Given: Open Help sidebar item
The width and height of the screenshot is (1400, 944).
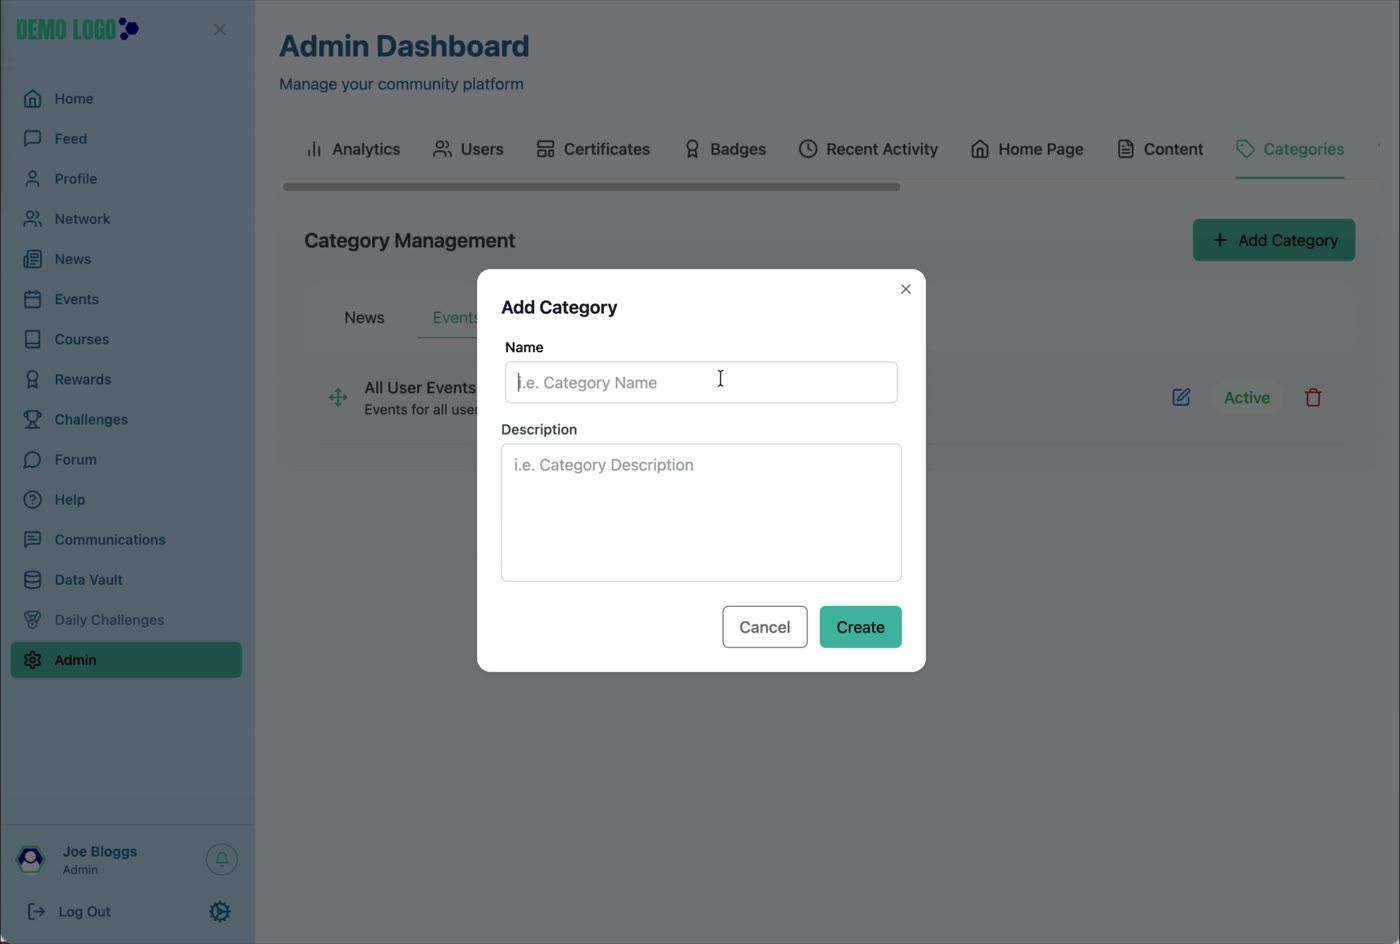Looking at the screenshot, I should pos(126,499).
